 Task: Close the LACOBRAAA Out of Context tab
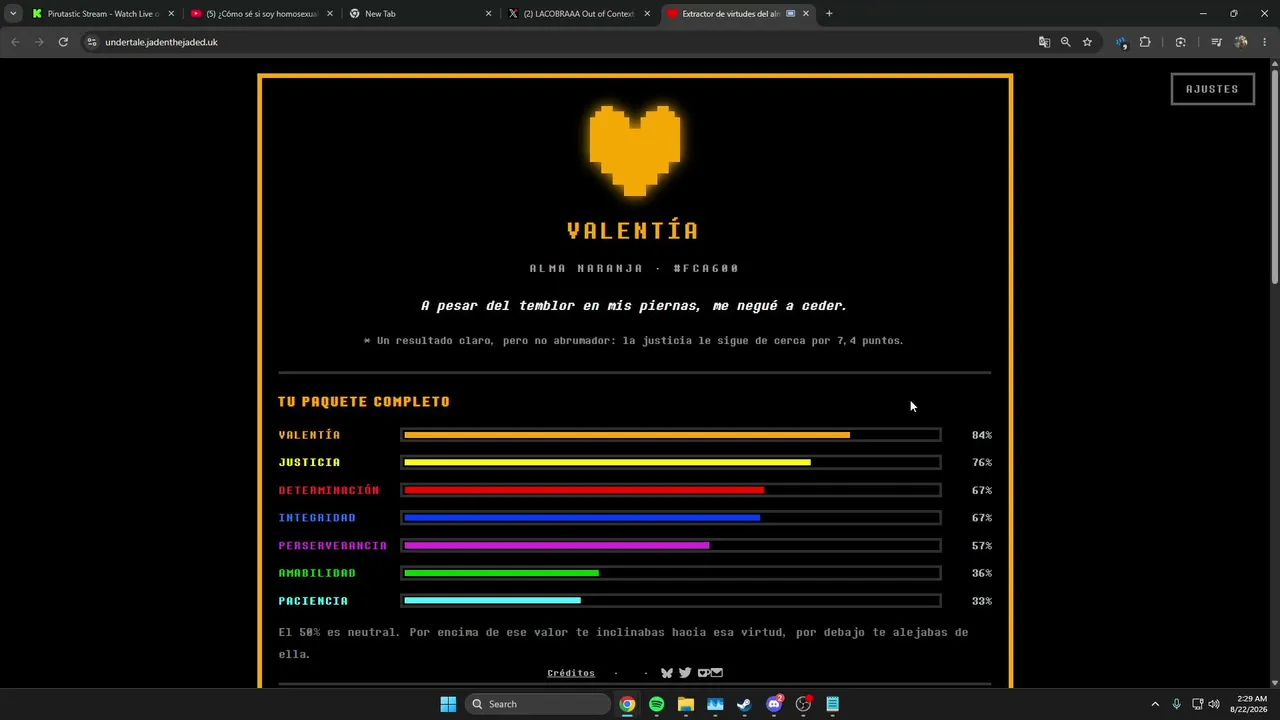click(x=647, y=14)
